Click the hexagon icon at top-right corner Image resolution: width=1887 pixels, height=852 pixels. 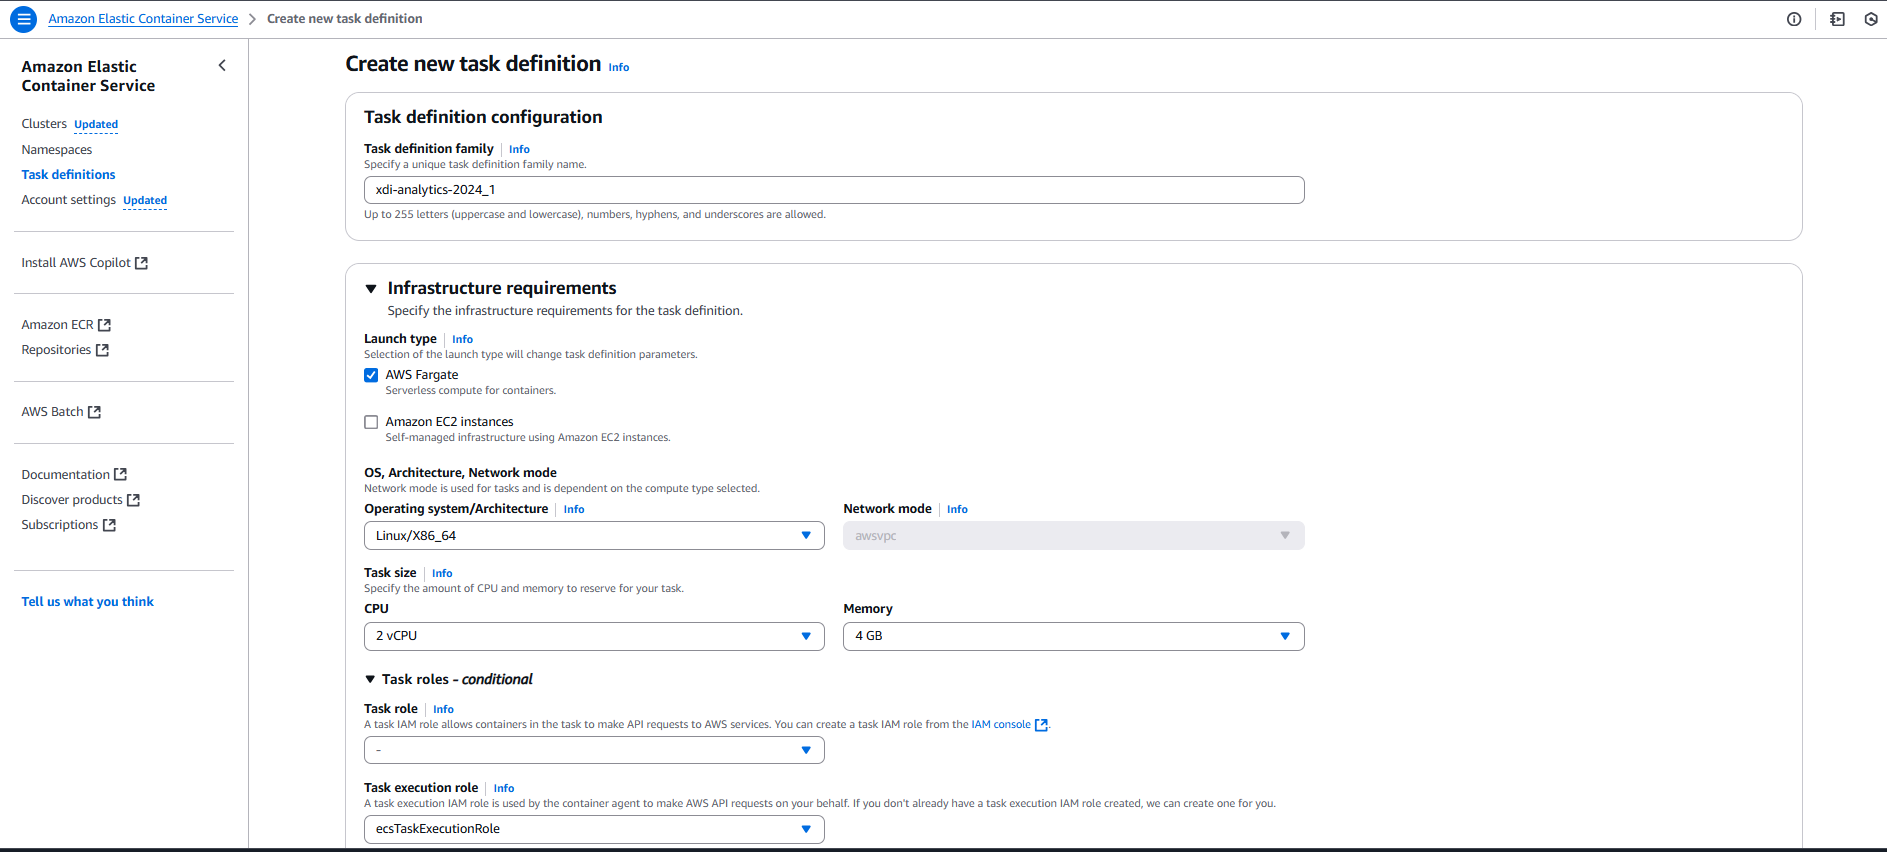pyautogui.click(x=1871, y=19)
